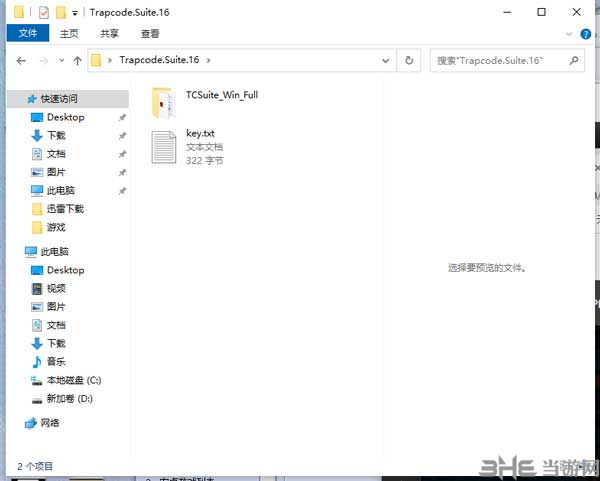Select 快速访问 in the navigation pane
Screen dimensions: 600x481
[68, 99]
